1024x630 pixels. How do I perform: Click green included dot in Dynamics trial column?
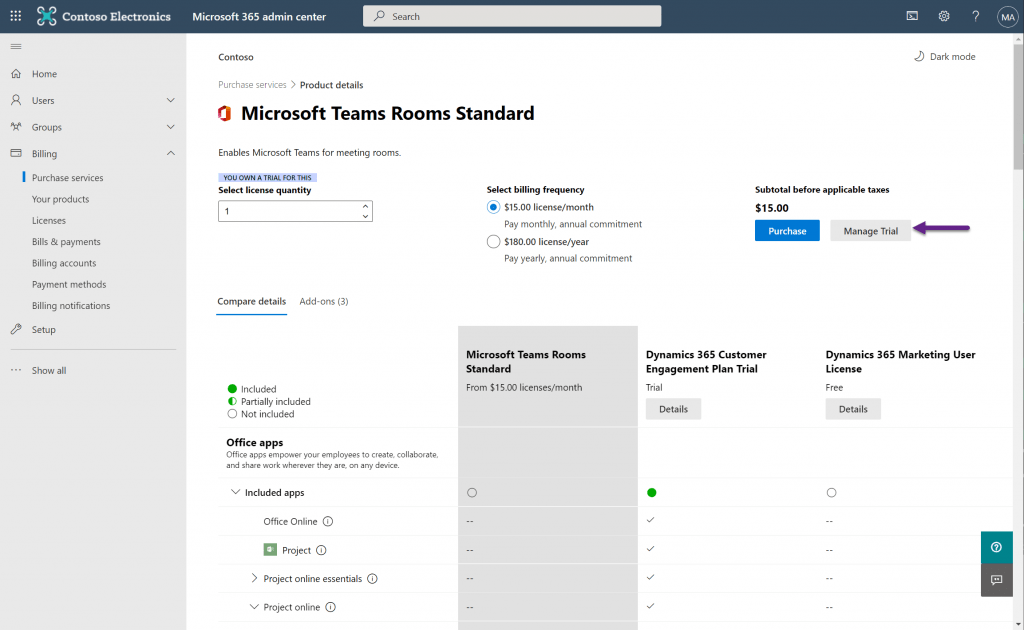[x=652, y=492]
